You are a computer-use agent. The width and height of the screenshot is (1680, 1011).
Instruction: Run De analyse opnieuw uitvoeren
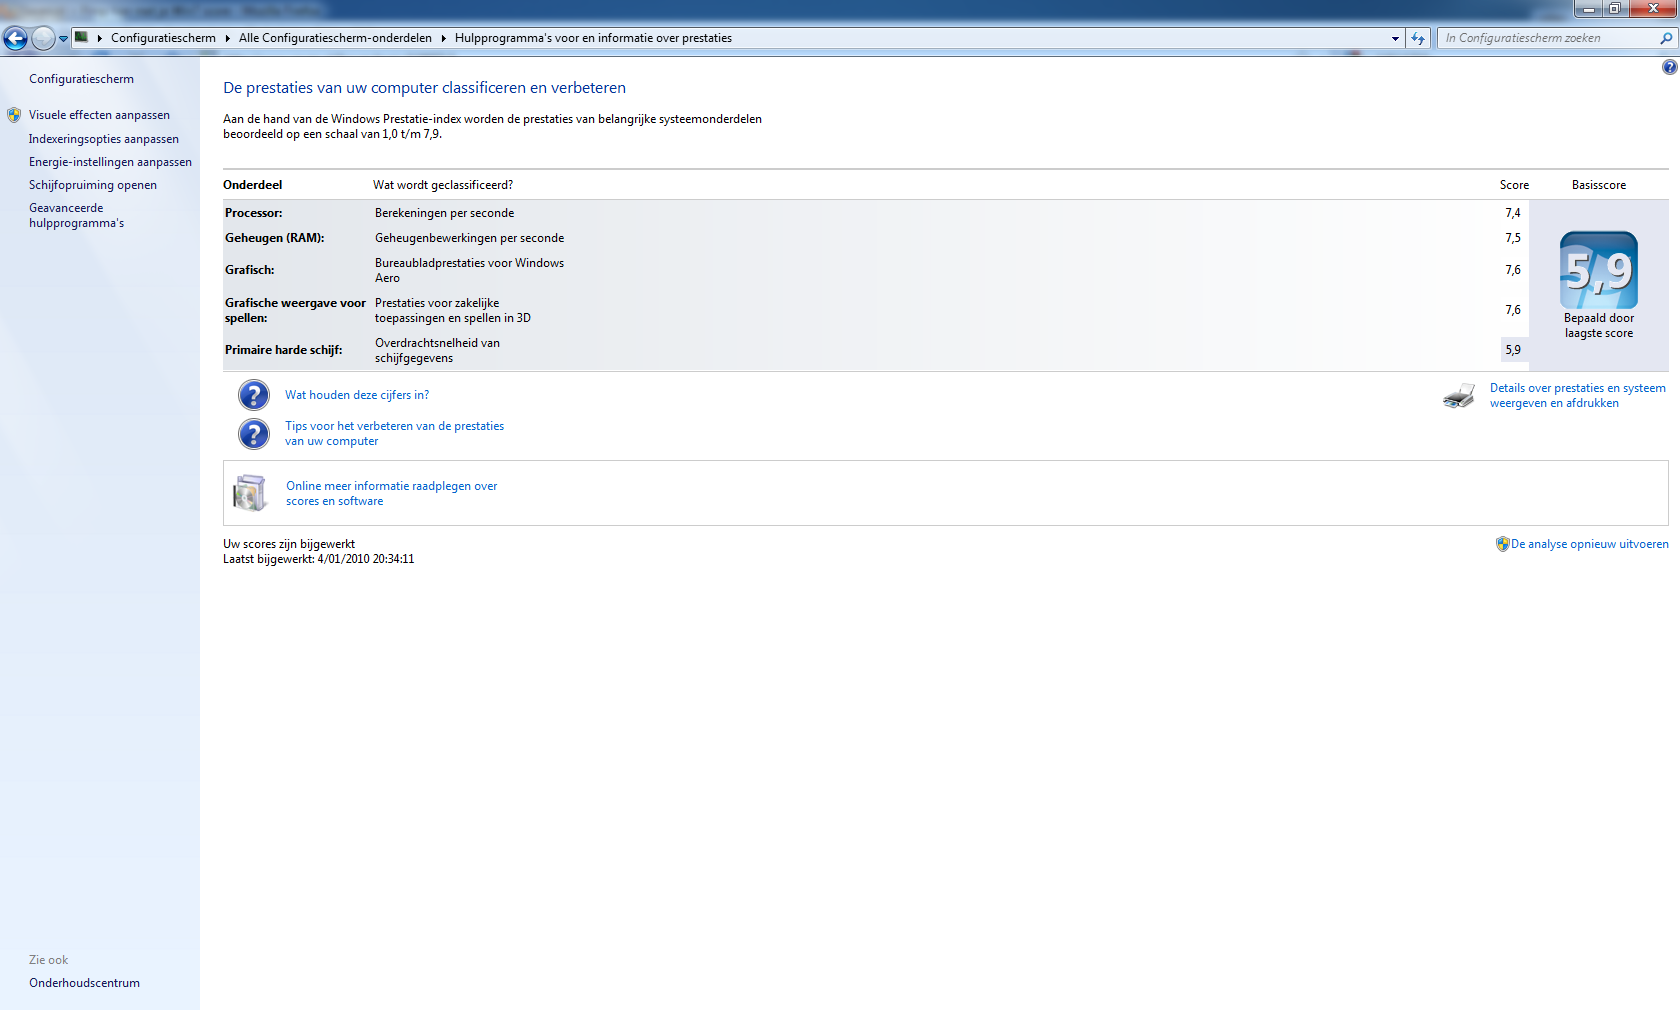(1590, 544)
